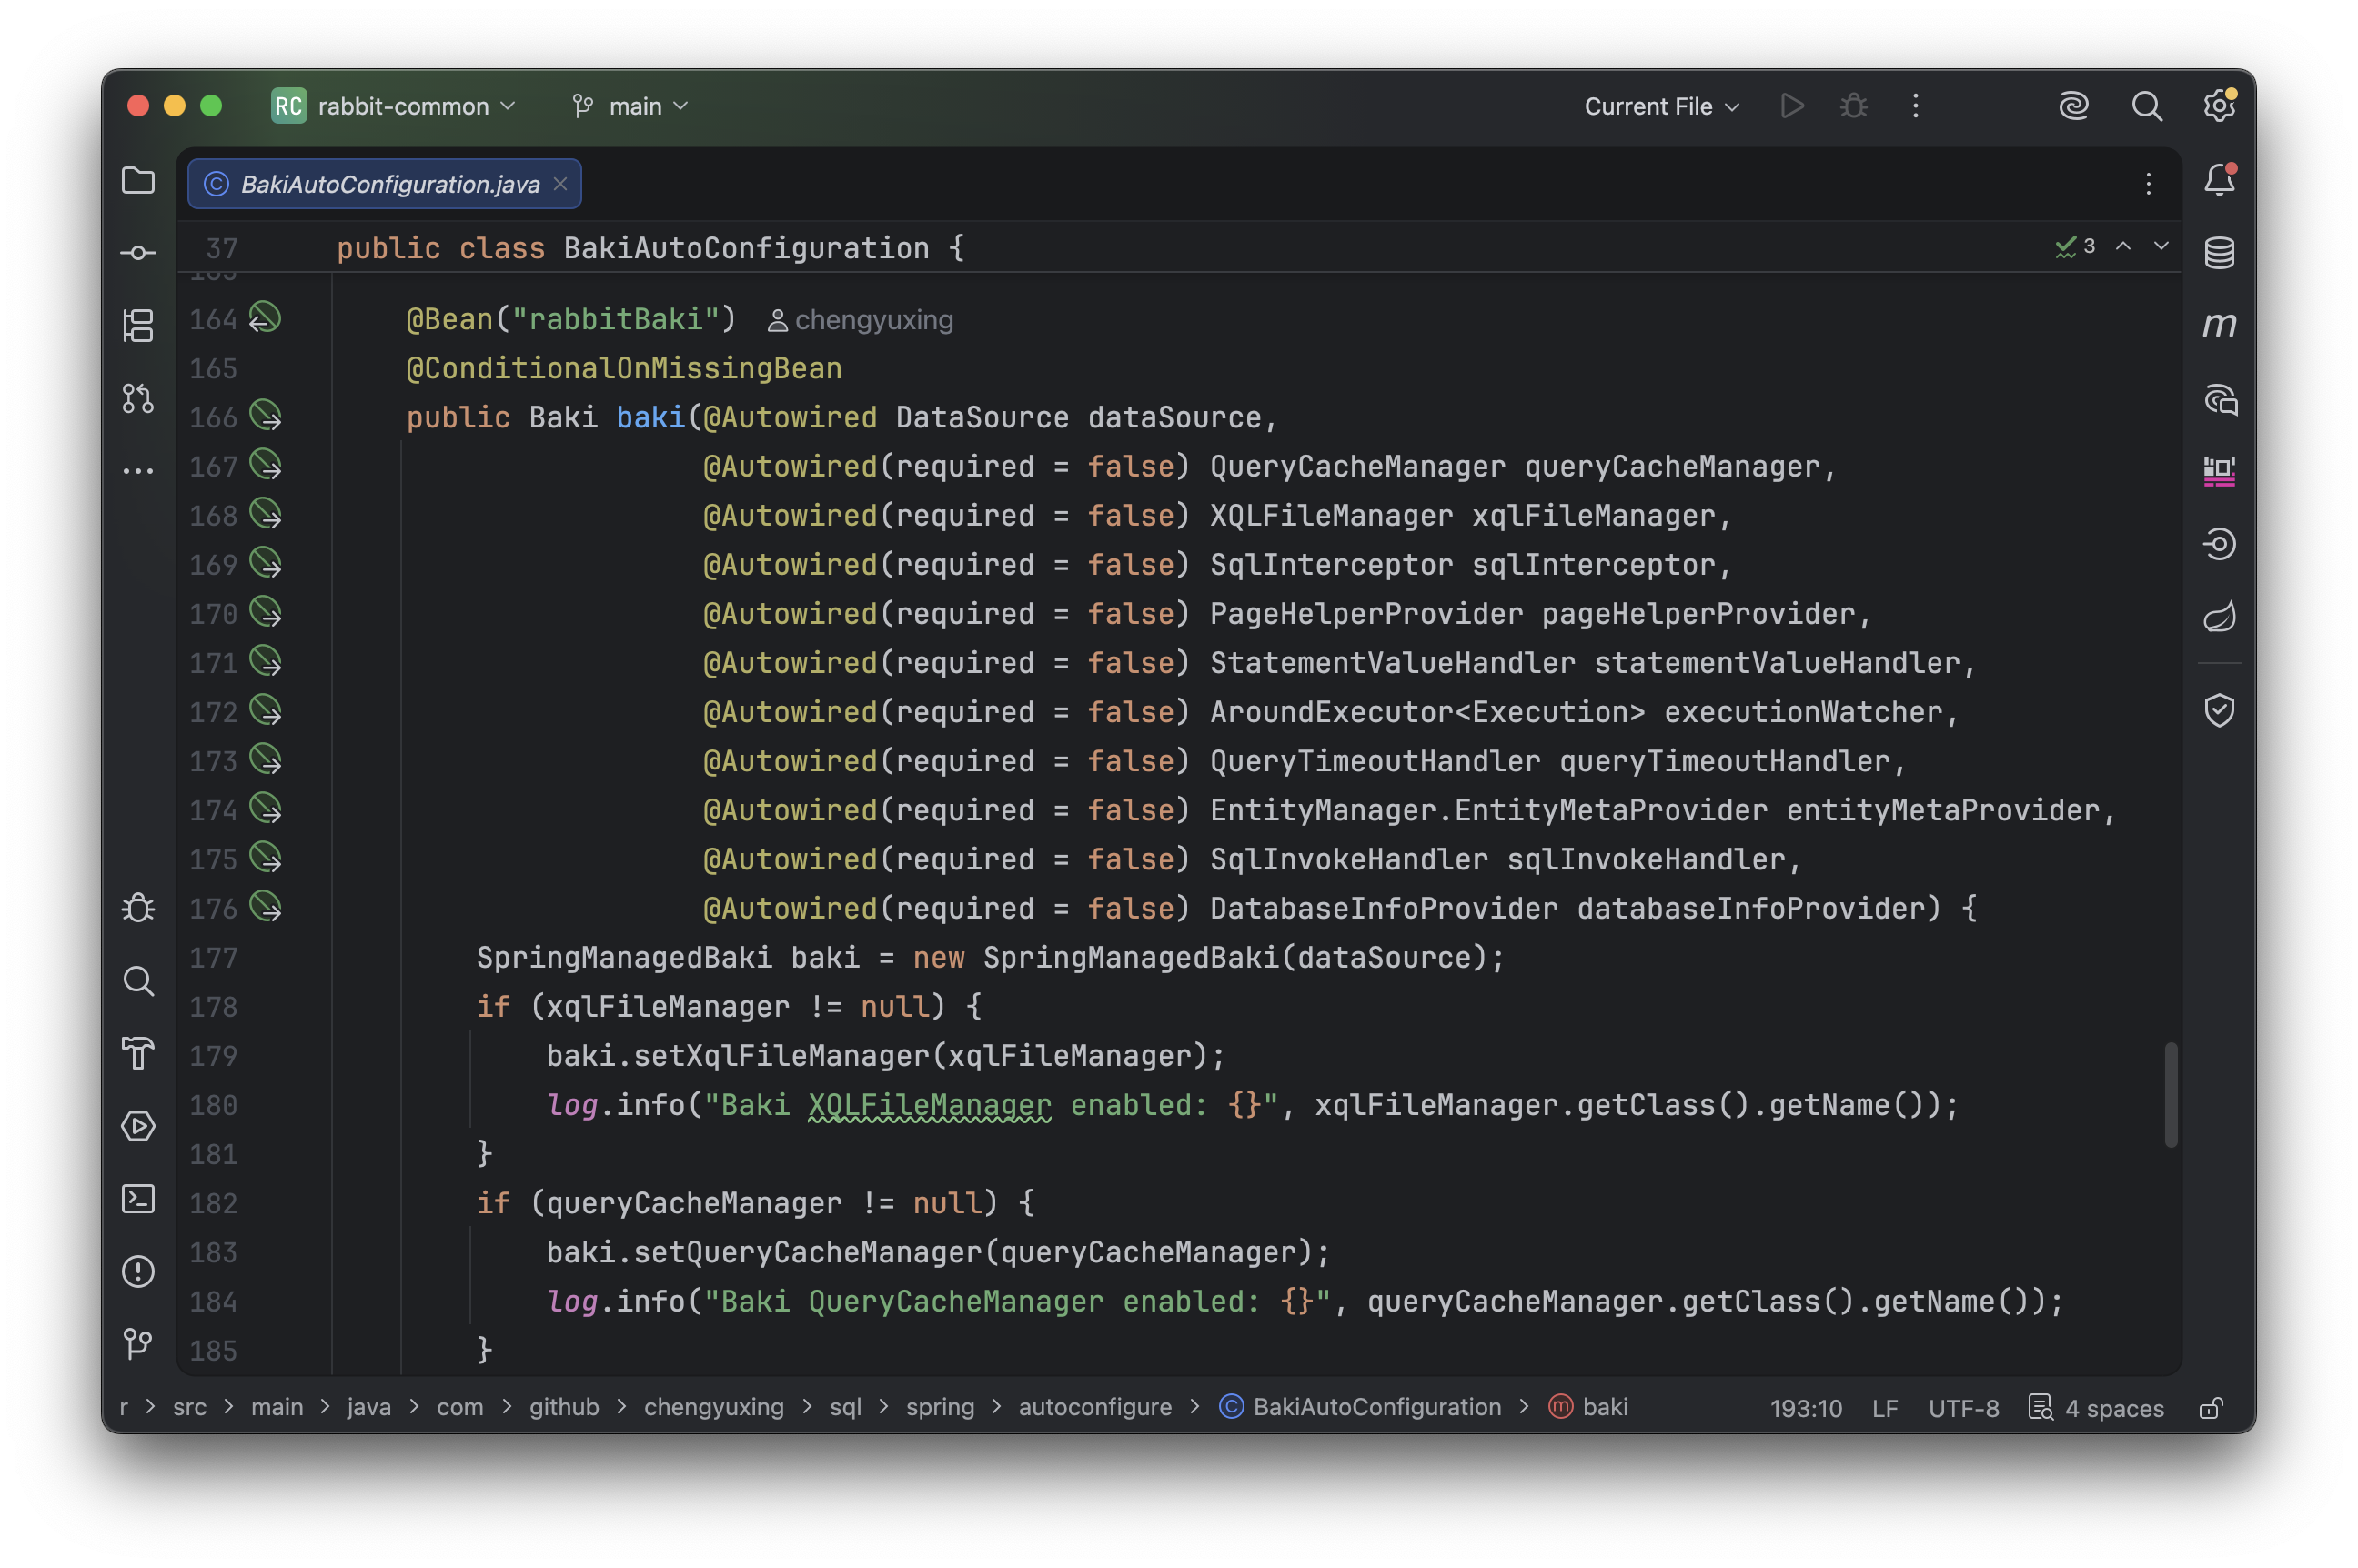
Task: Open Current File run configuration dropdown
Action: point(1661,106)
